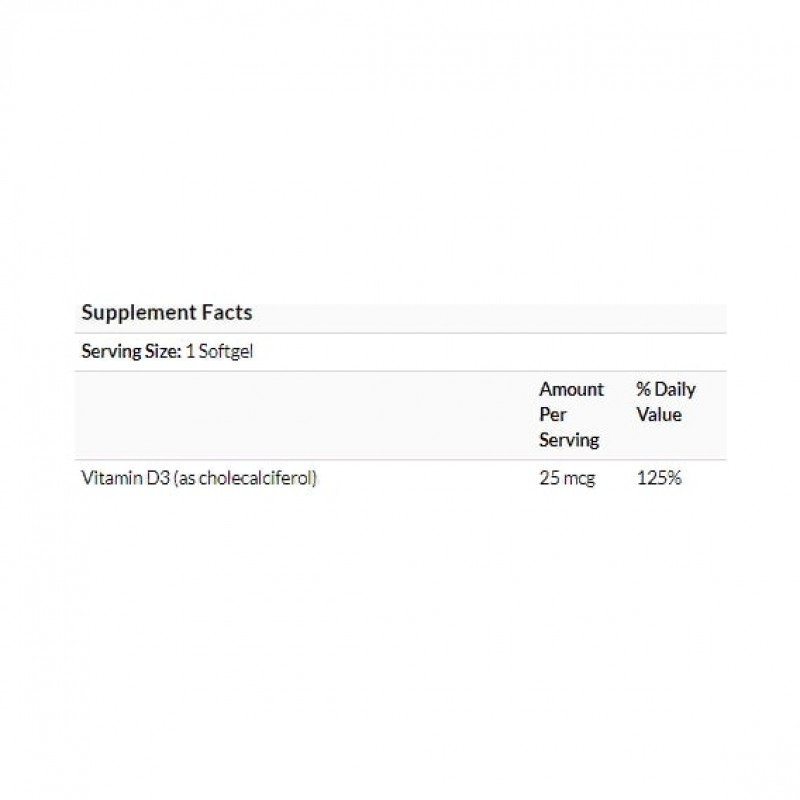Select the word Daily in the header
This screenshot has height=800, width=800.
(675, 389)
